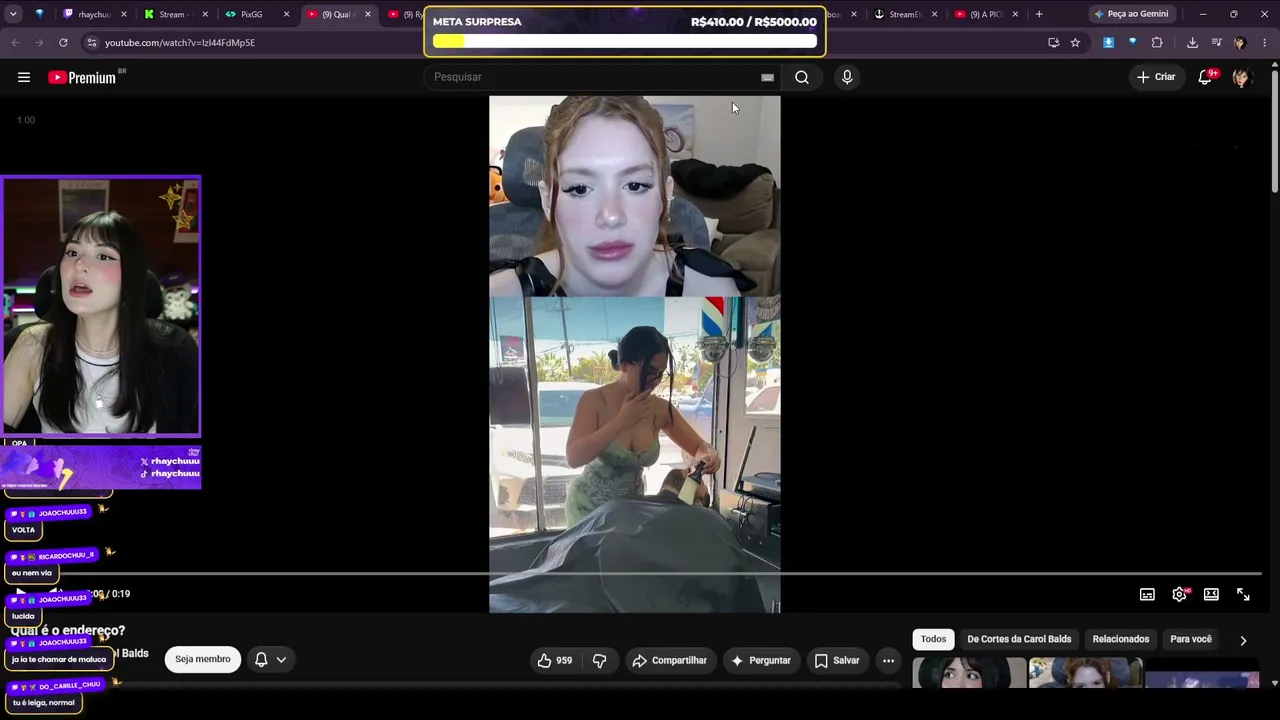Click the blue download extension icon
This screenshot has height=720, width=1280.
coord(1108,43)
